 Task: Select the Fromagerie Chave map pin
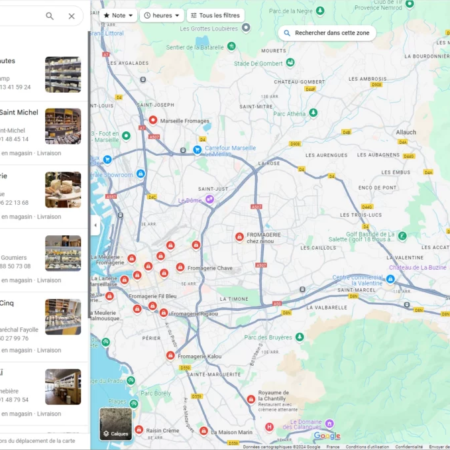tap(180, 267)
